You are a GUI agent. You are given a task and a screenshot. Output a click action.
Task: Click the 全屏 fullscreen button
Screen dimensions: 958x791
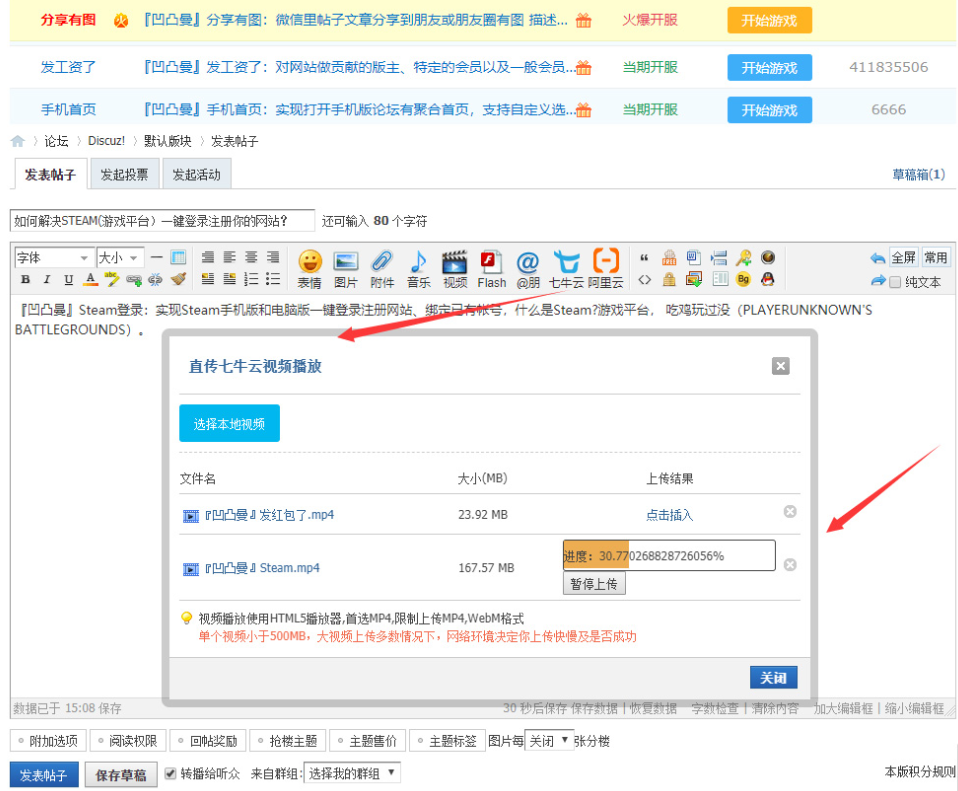(903, 257)
